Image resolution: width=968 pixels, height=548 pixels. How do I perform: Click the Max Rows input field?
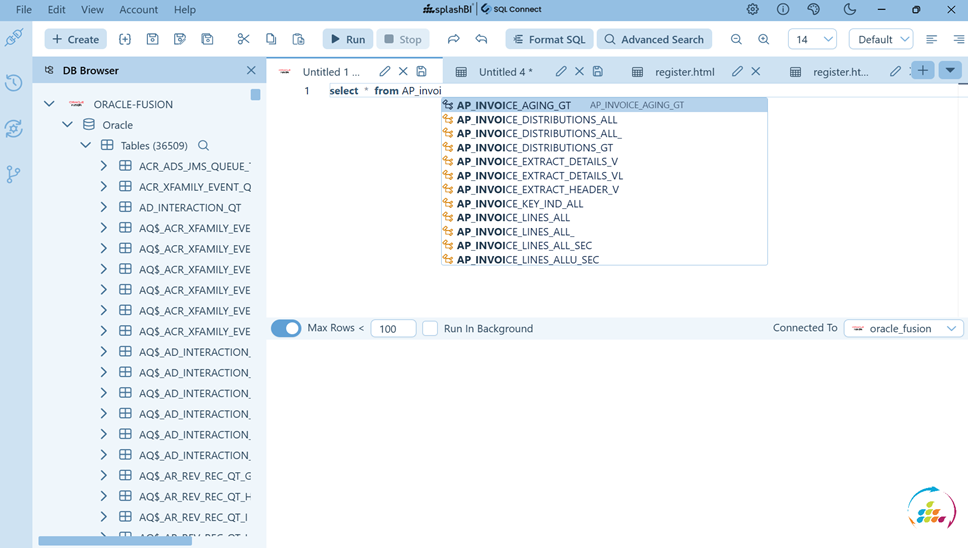393,328
